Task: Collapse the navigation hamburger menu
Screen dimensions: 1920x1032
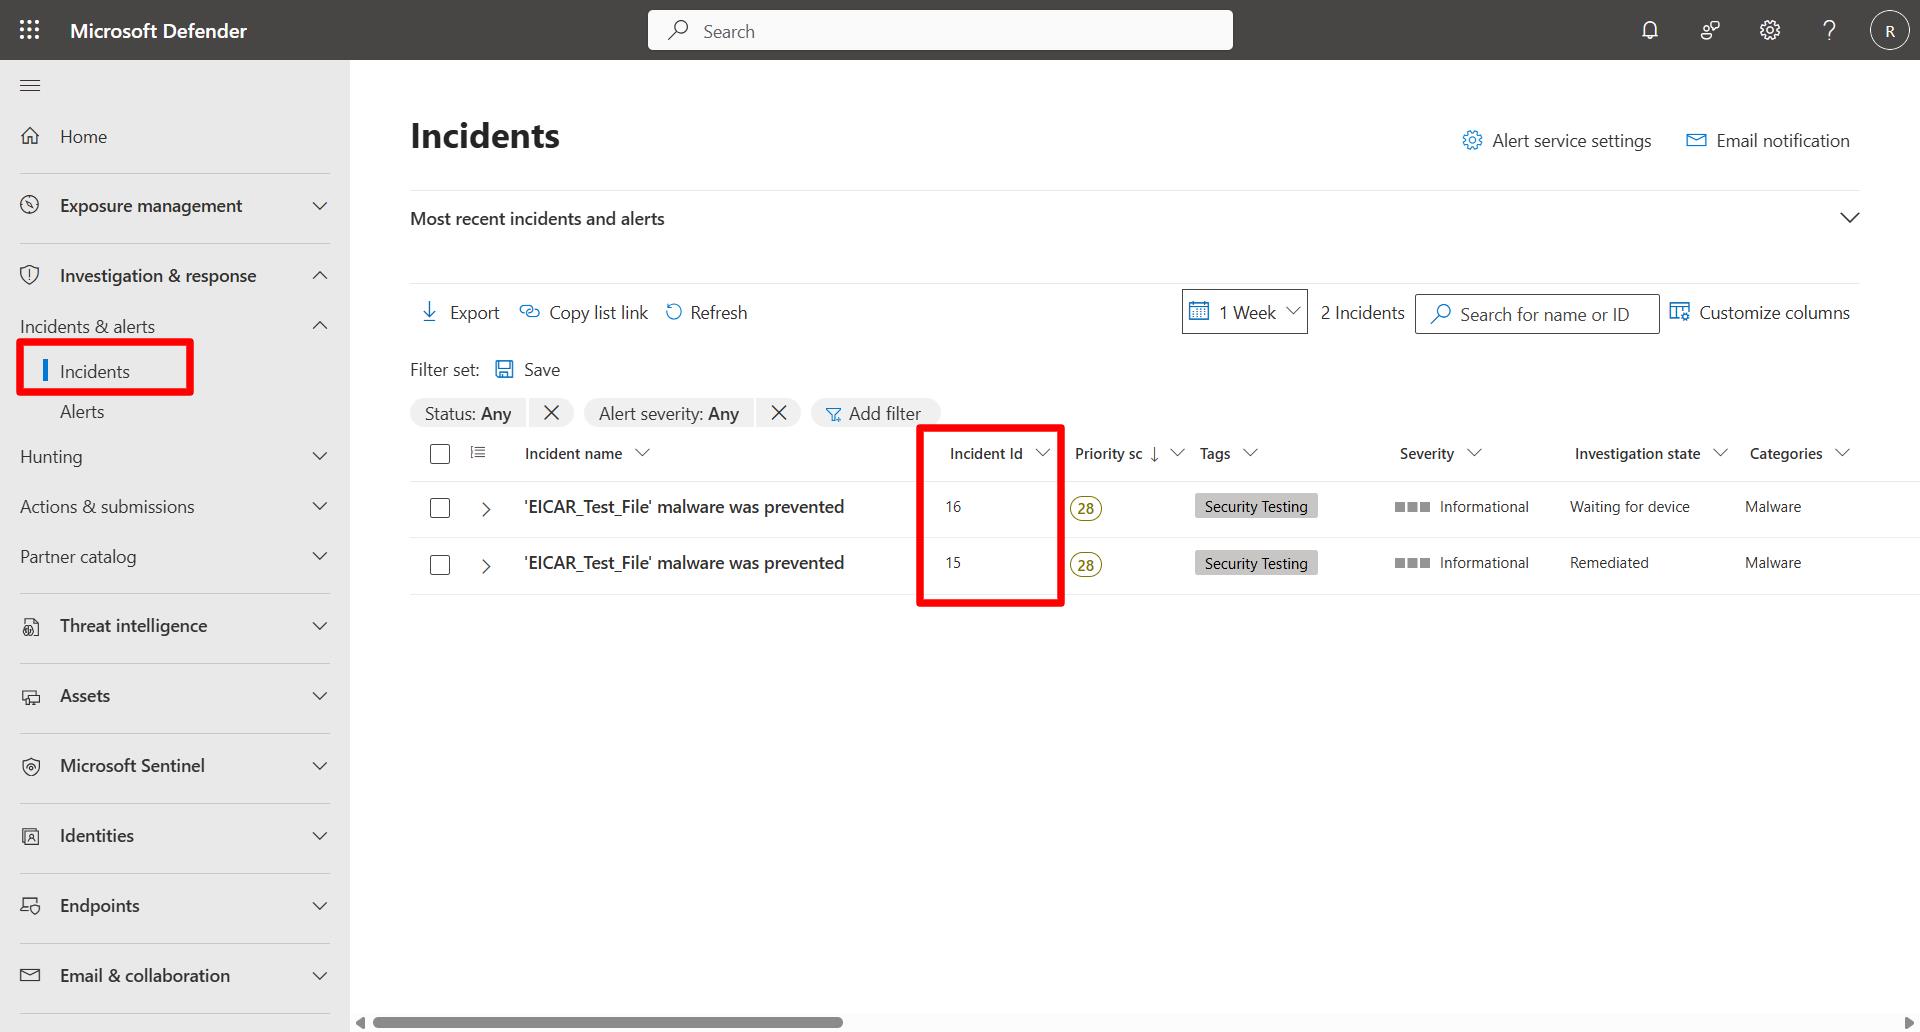Action: coord(30,86)
